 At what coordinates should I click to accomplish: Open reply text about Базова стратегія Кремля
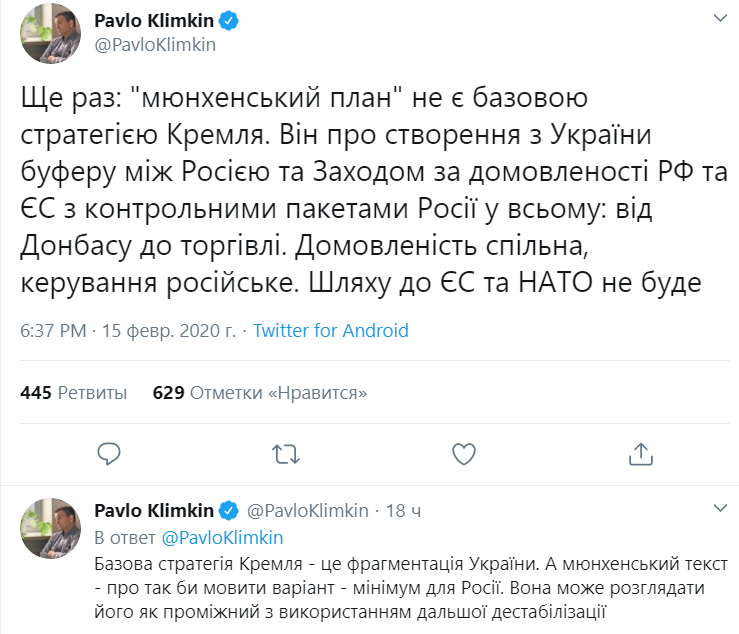coord(400,585)
